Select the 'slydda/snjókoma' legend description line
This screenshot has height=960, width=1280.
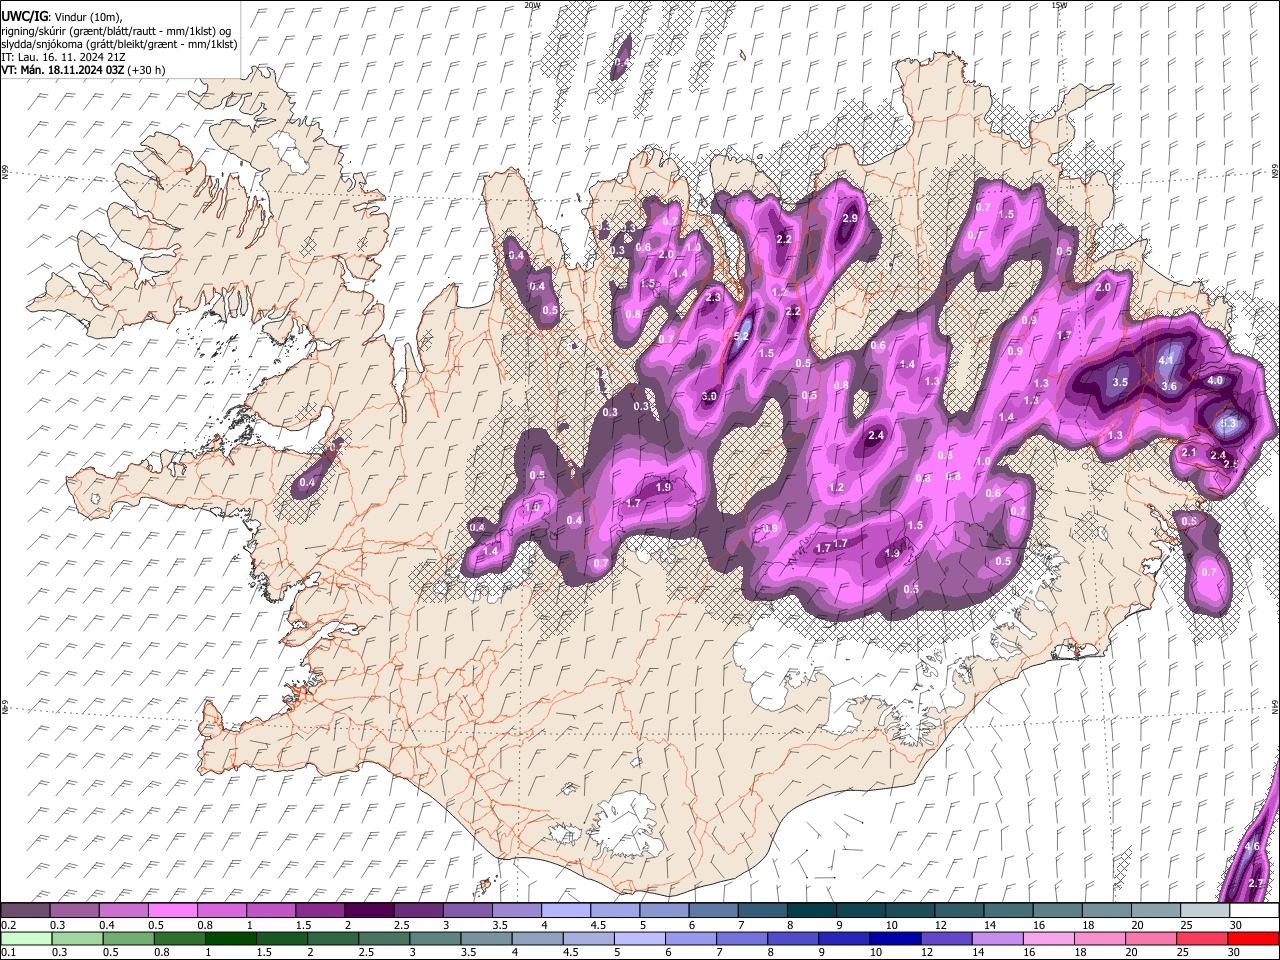119,44
